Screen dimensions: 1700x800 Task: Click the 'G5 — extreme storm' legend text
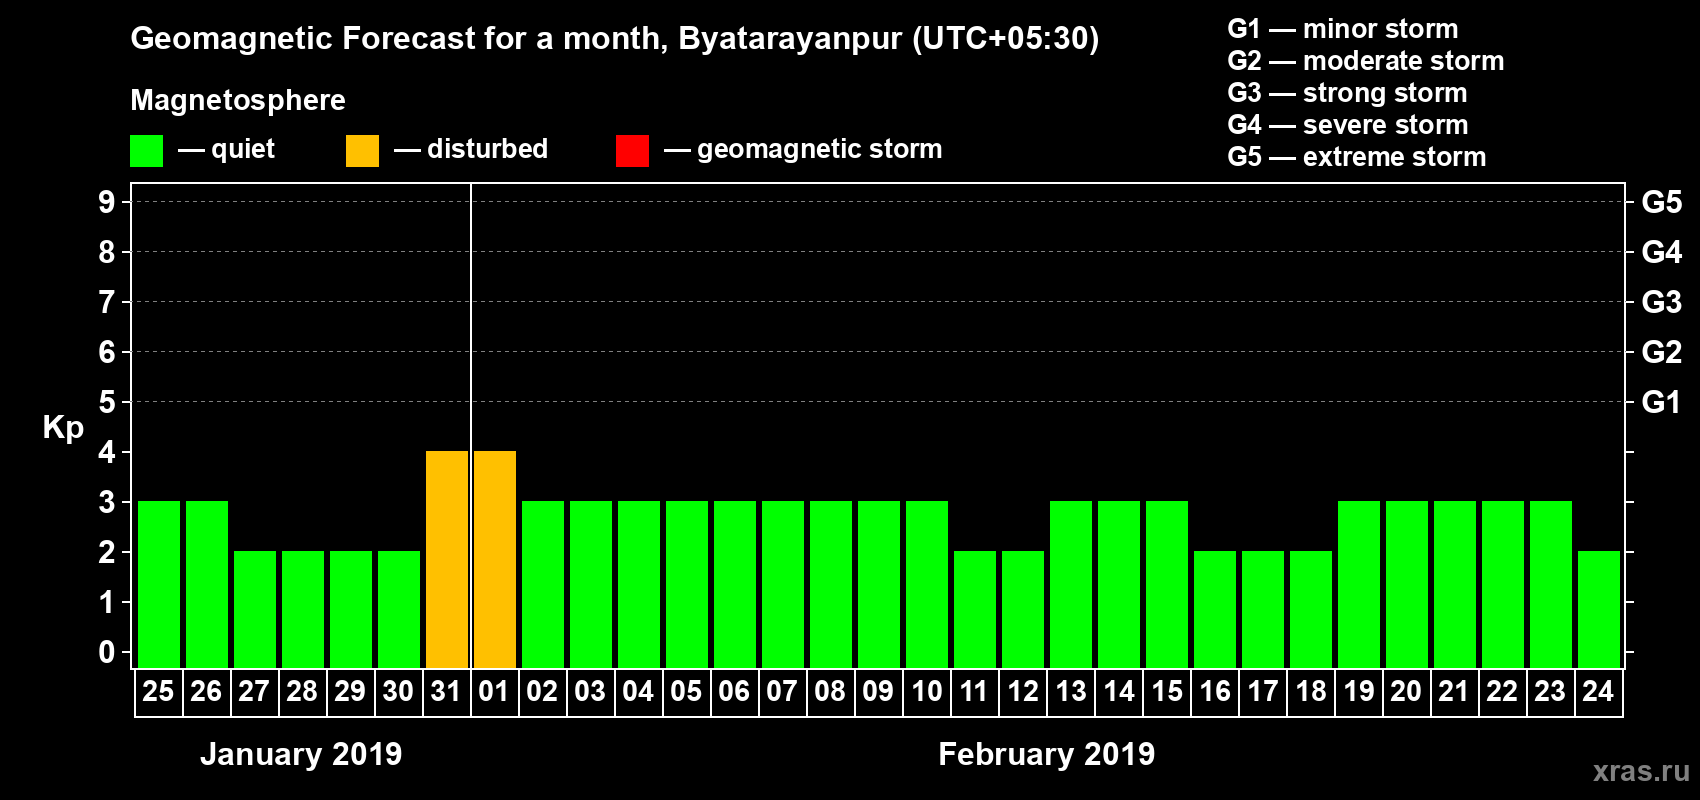click(1357, 157)
